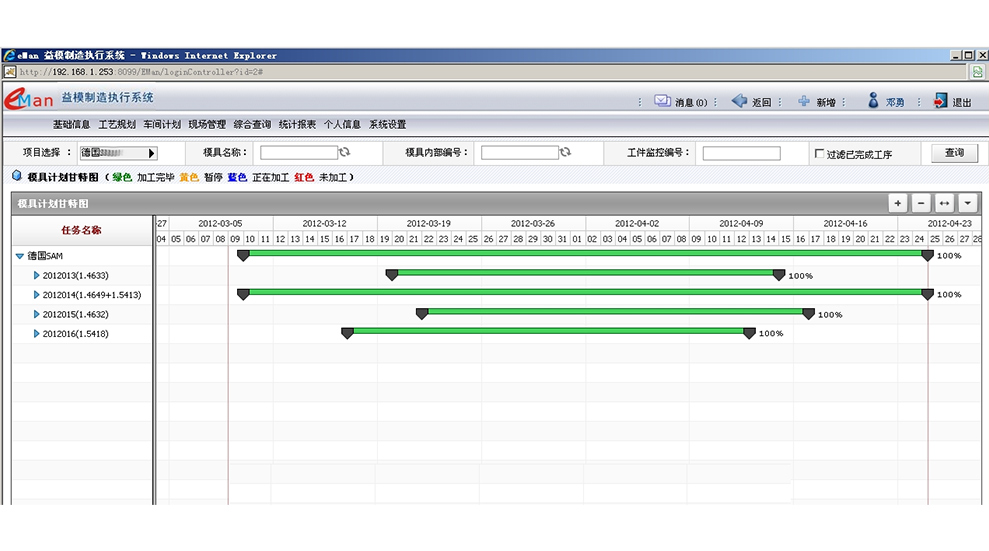Click refresh icon next to 模具名称 field
The height and width of the screenshot is (551, 989).
[x=345, y=152]
